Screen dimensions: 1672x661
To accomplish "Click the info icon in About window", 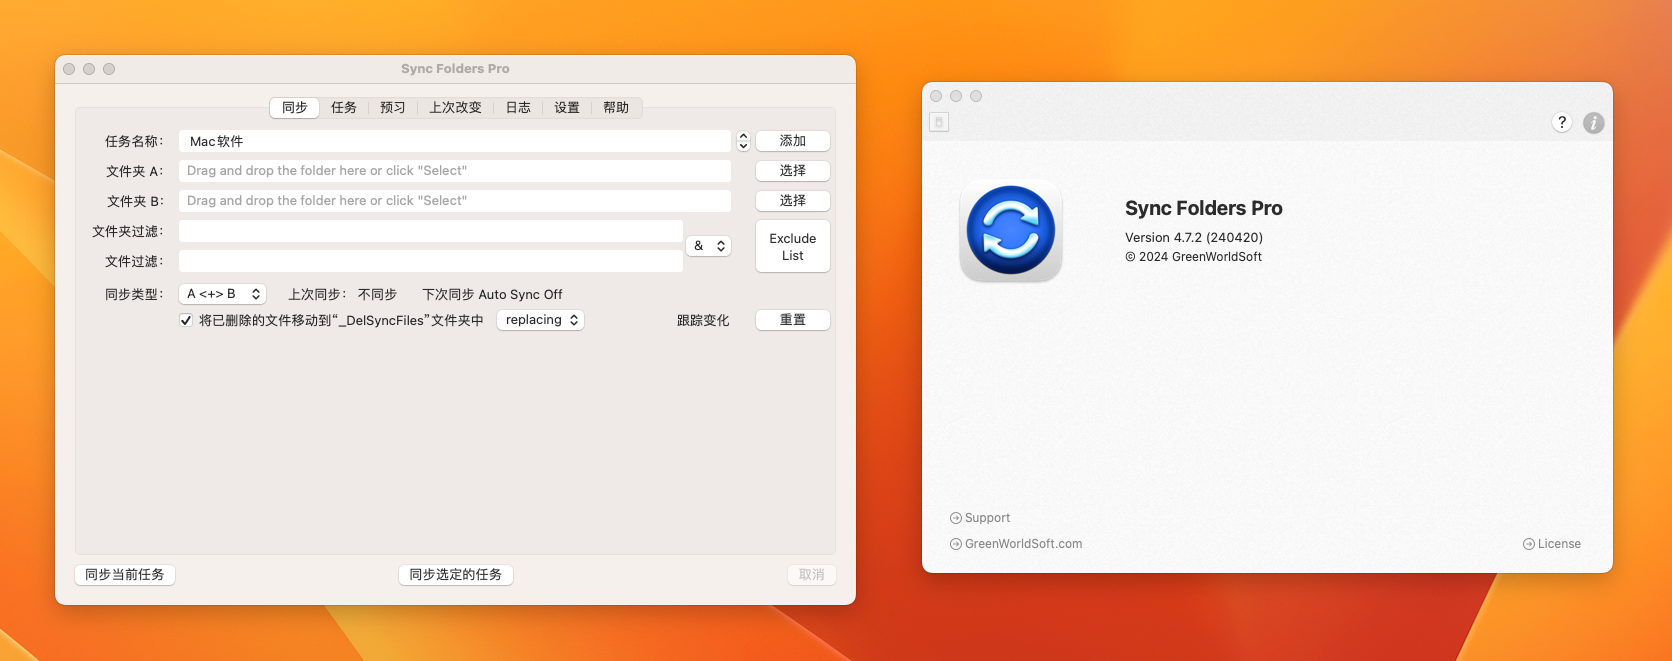I will pyautogui.click(x=1594, y=122).
